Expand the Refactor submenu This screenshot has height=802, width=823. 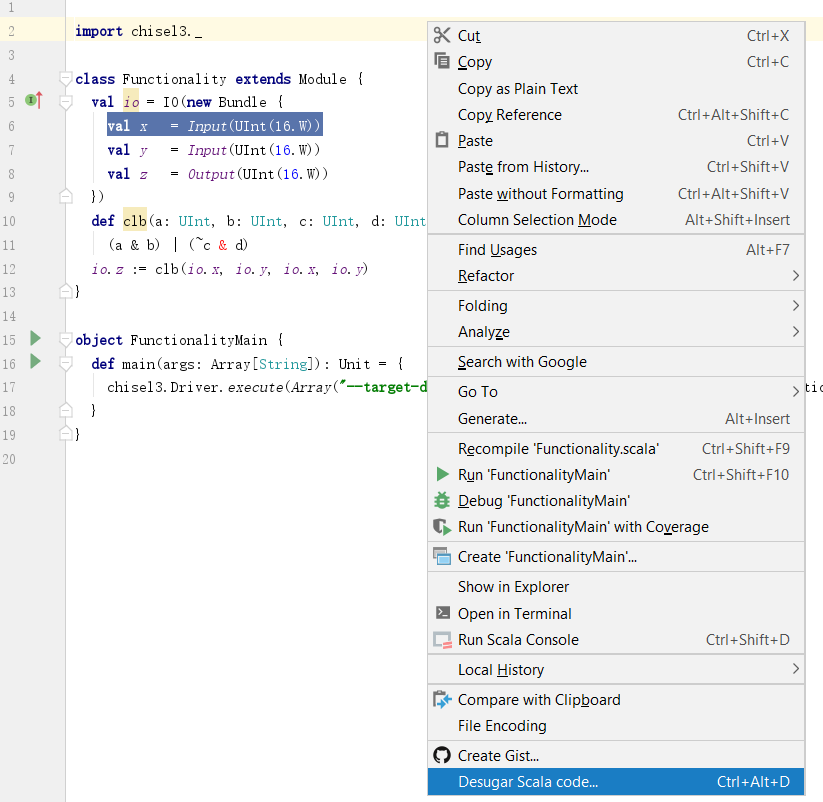click(795, 276)
